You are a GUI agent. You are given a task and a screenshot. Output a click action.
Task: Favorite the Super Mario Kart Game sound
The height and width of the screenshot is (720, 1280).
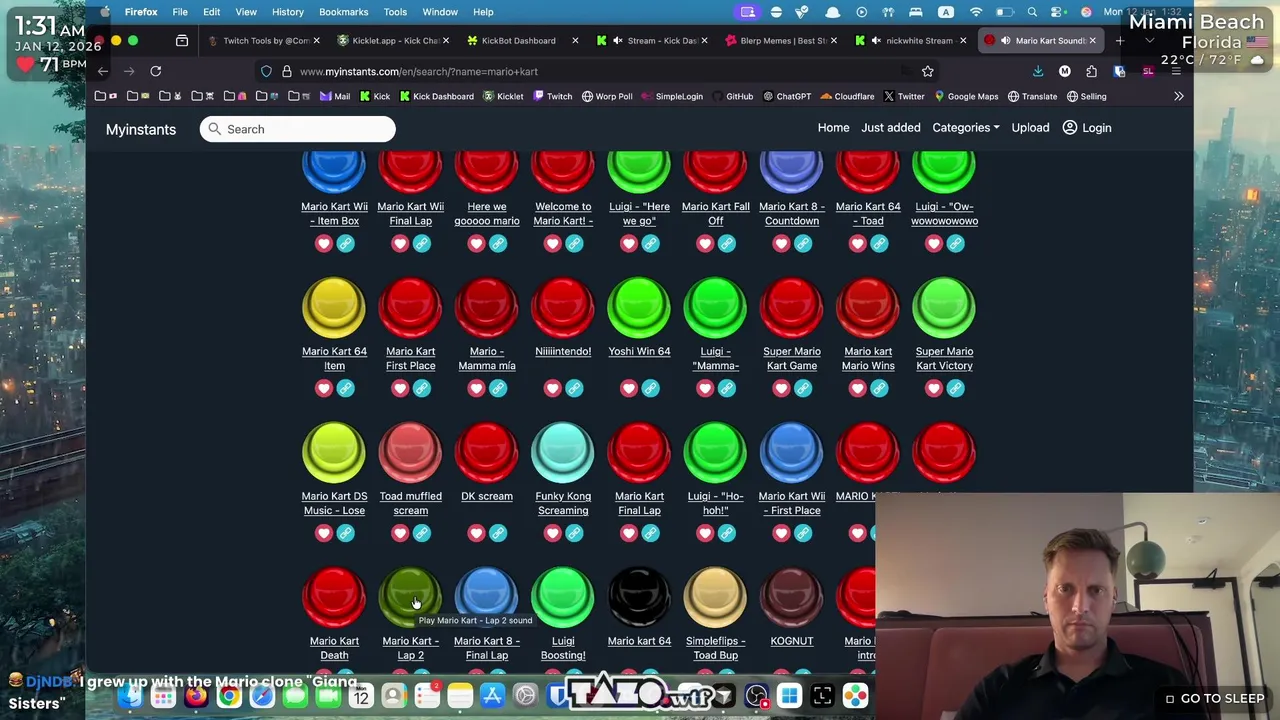(781, 388)
